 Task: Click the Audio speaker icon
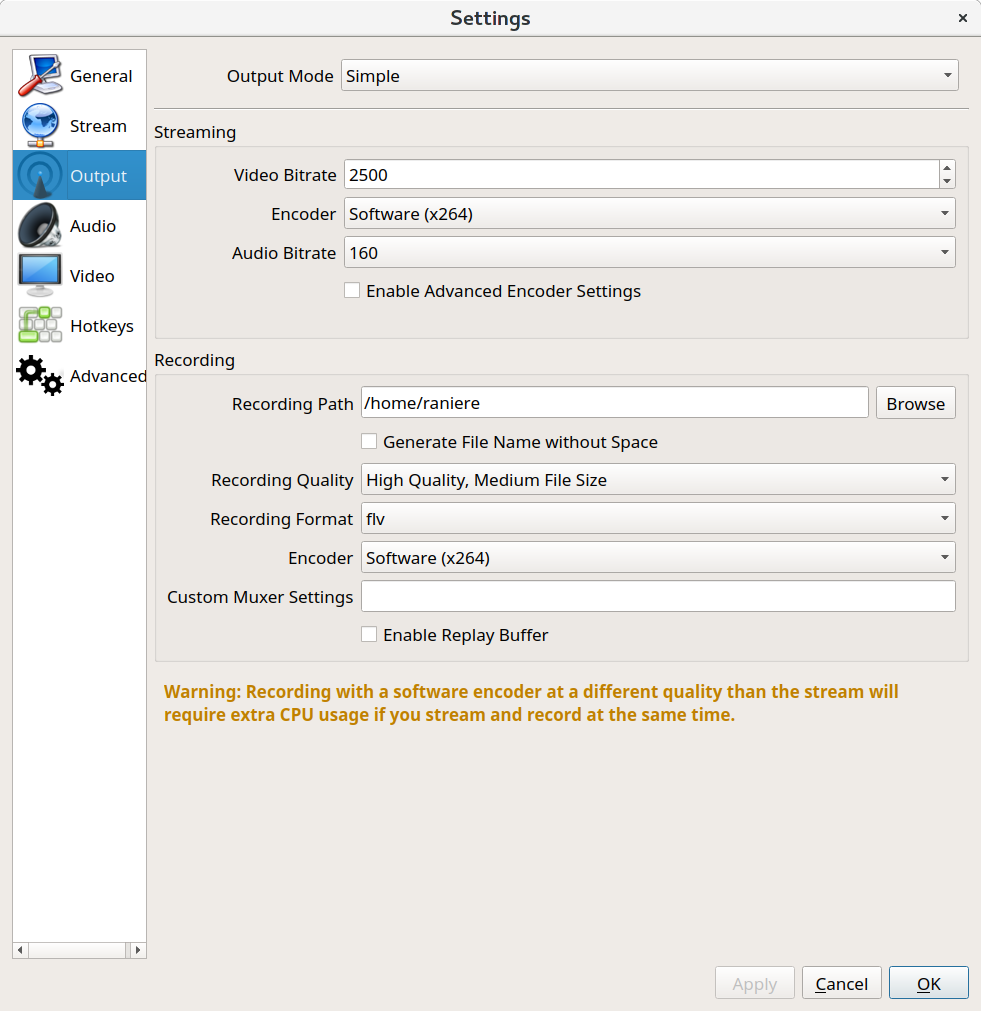(40, 226)
